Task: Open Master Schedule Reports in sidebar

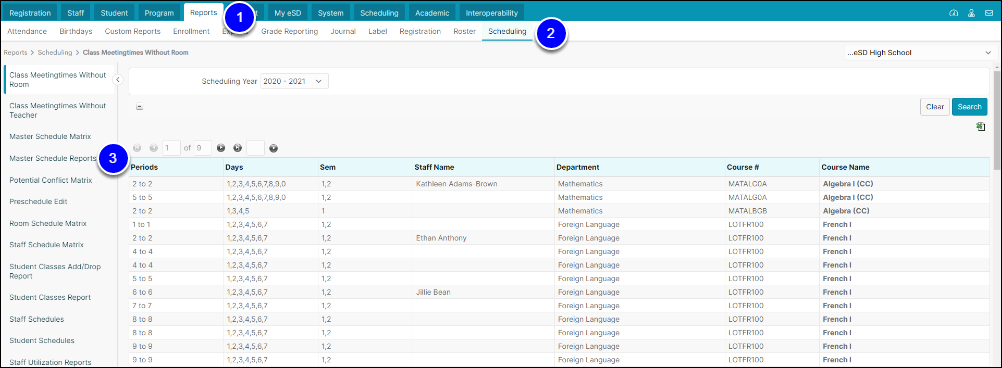Action: 53,158
